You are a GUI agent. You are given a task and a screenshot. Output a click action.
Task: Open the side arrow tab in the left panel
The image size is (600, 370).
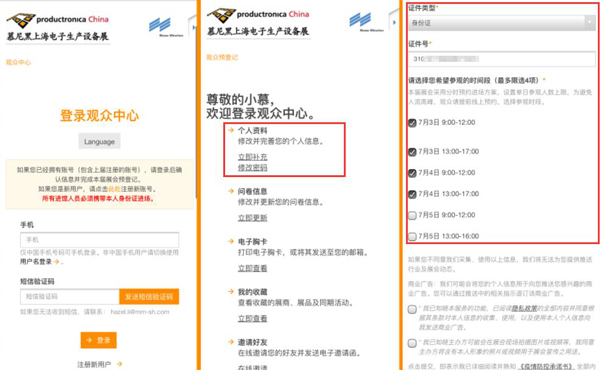tap(193, 27)
